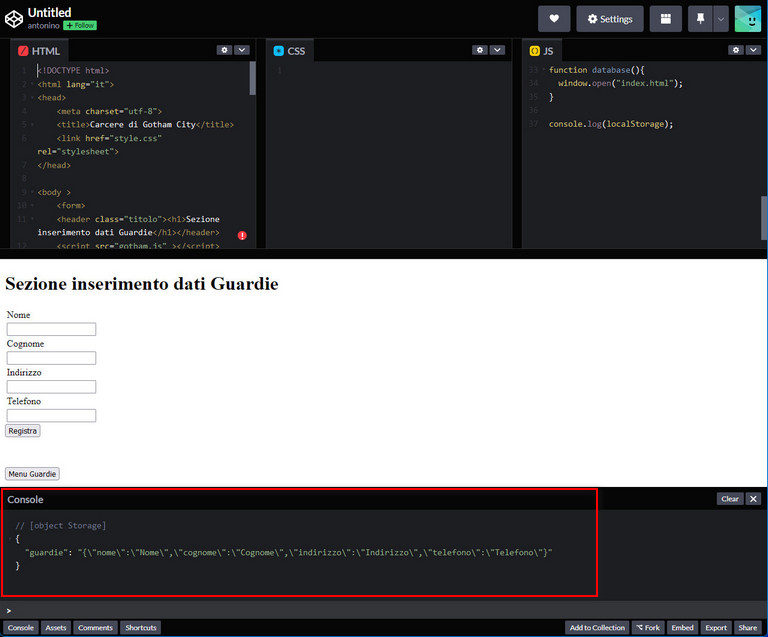Toggle the Console button in footer

pos(21,628)
